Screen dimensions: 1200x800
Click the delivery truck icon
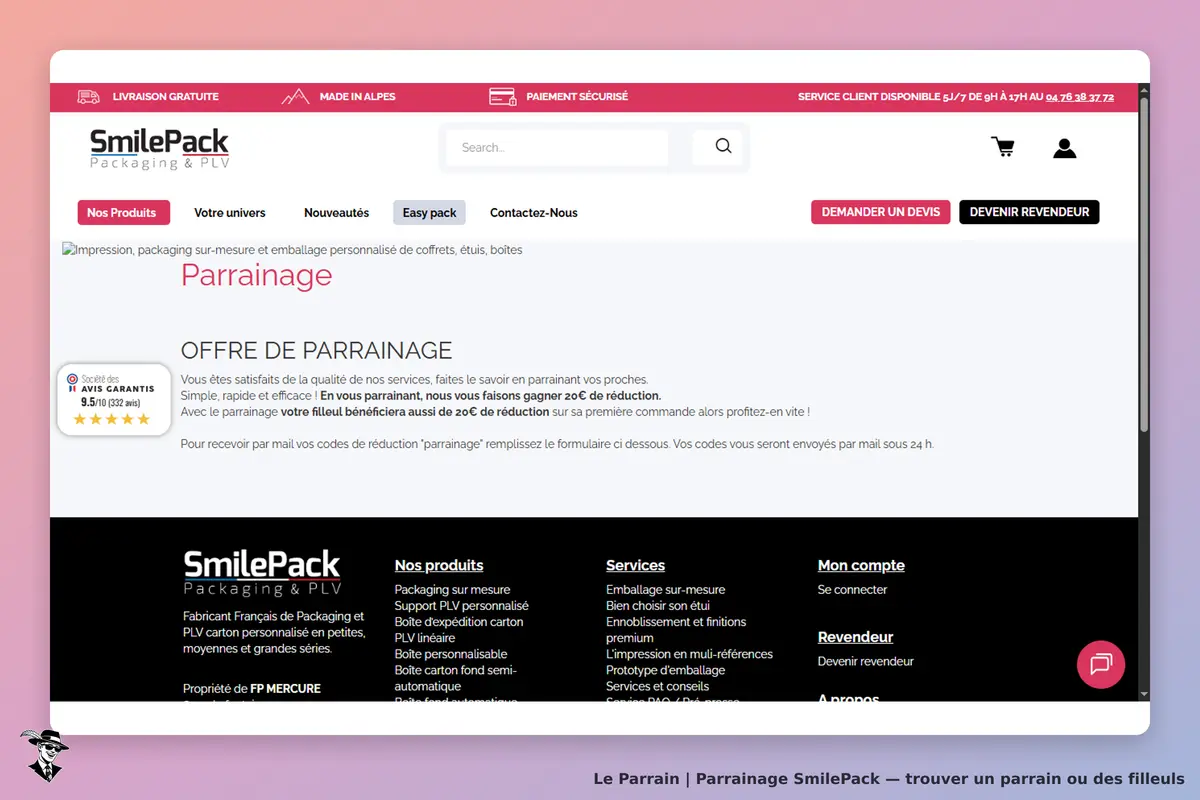coord(89,97)
